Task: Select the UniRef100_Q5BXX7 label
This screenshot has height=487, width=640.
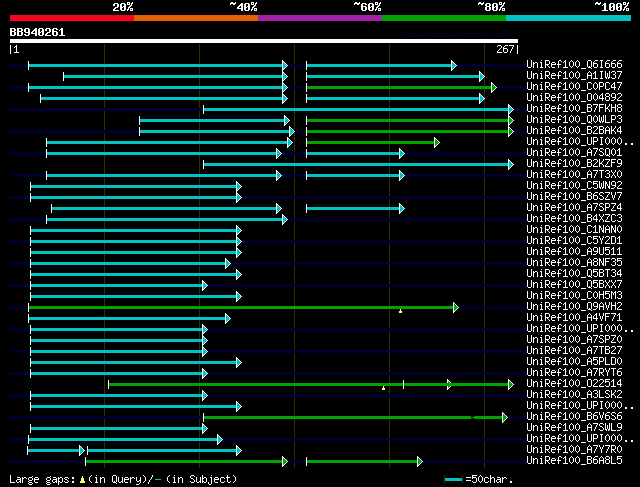Action: pyautogui.click(x=574, y=285)
